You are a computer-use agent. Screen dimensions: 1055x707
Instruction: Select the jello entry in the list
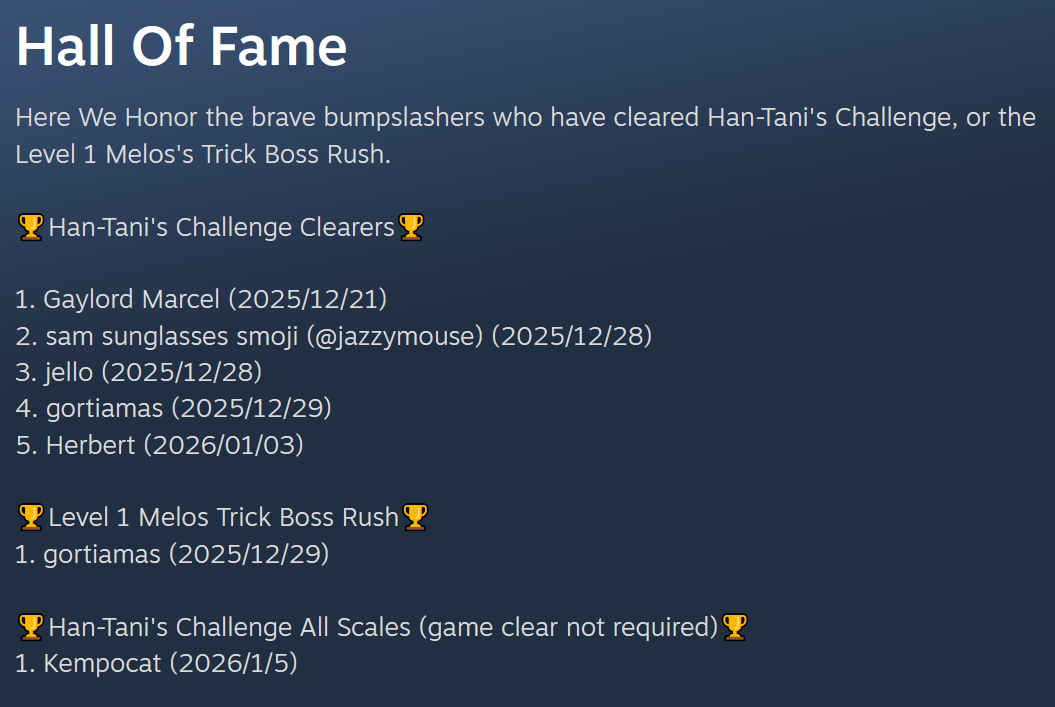point(69,372)
